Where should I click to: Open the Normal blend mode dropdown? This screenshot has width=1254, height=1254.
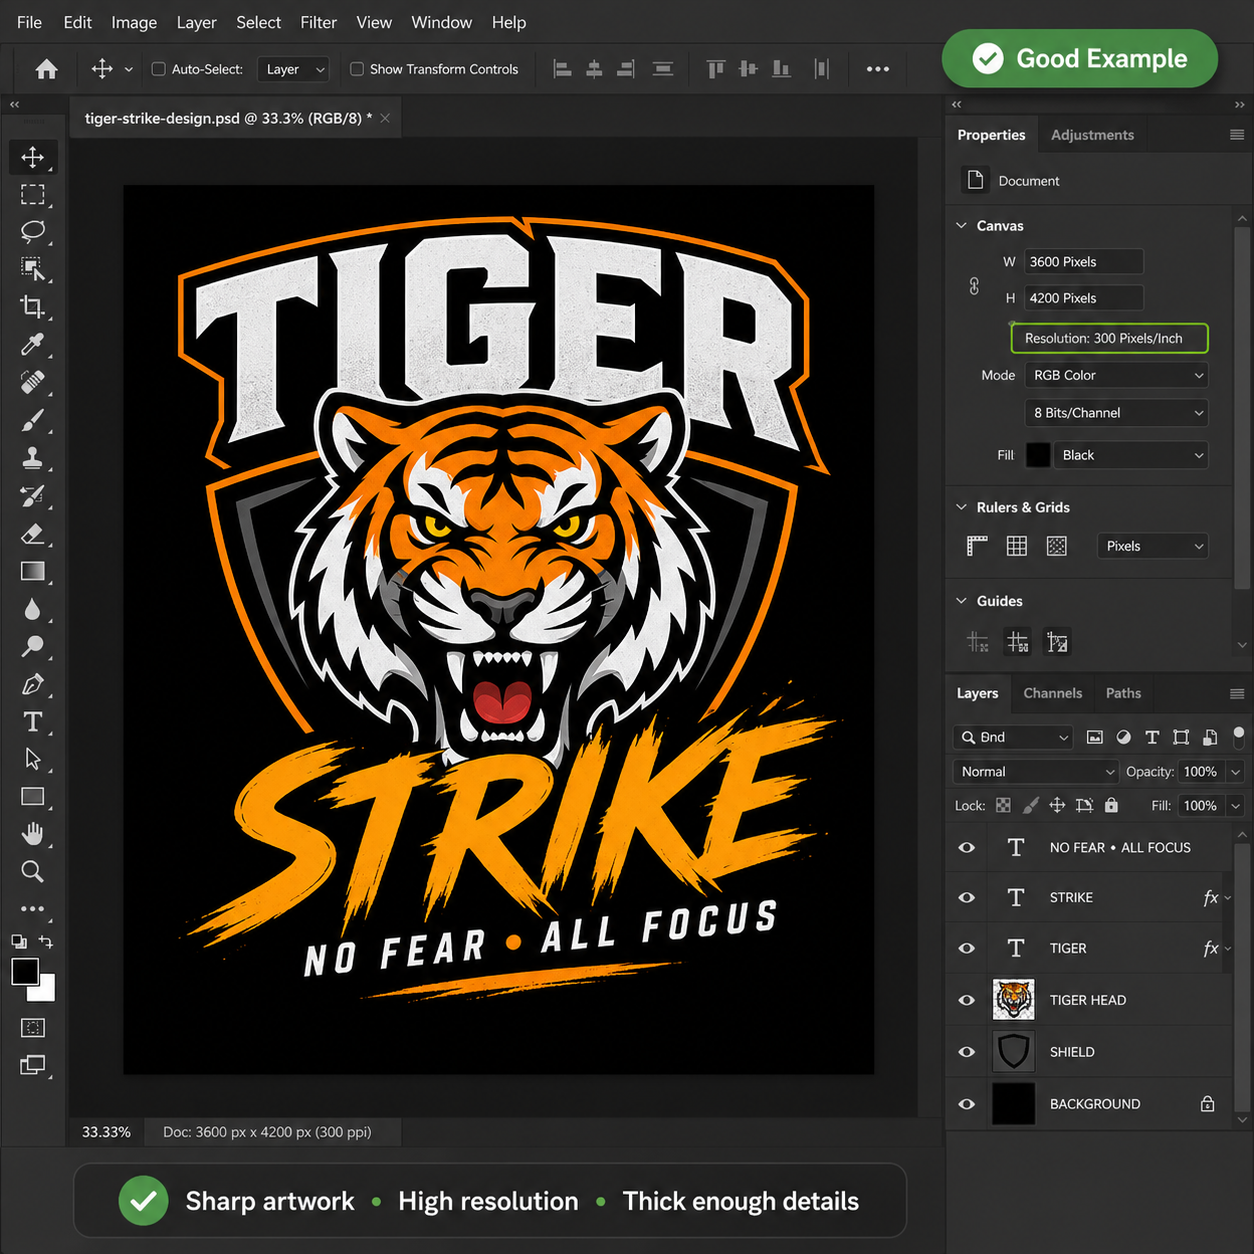pos(1035,772)
